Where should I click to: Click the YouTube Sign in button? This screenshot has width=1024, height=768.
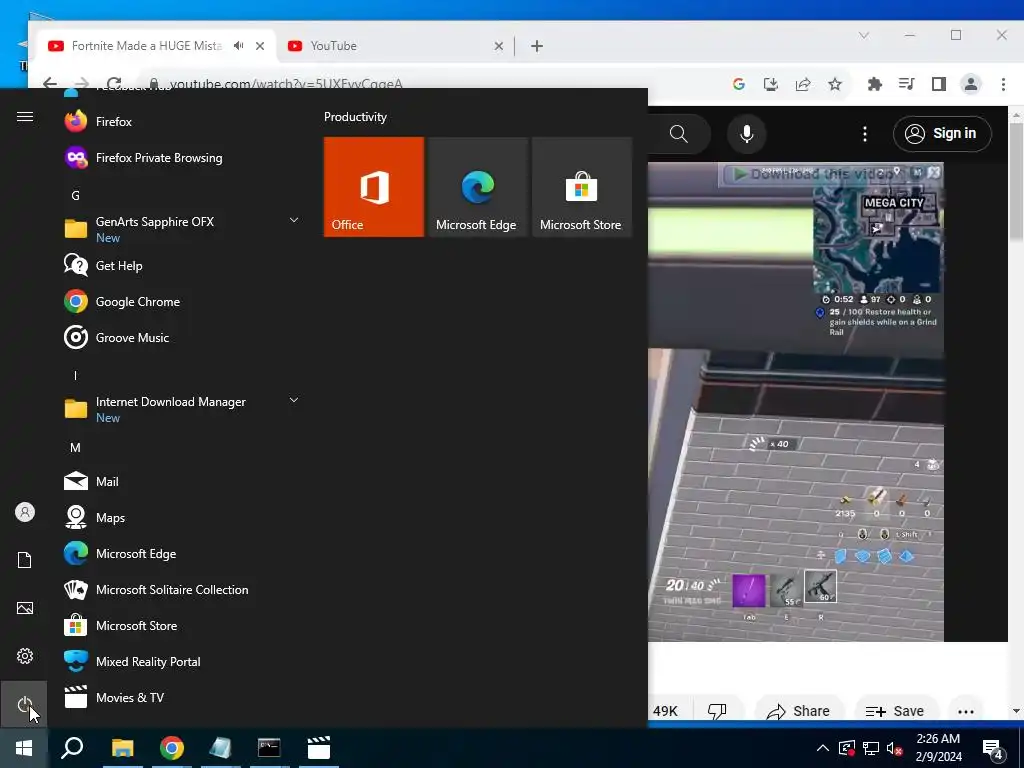coord(942,134)
